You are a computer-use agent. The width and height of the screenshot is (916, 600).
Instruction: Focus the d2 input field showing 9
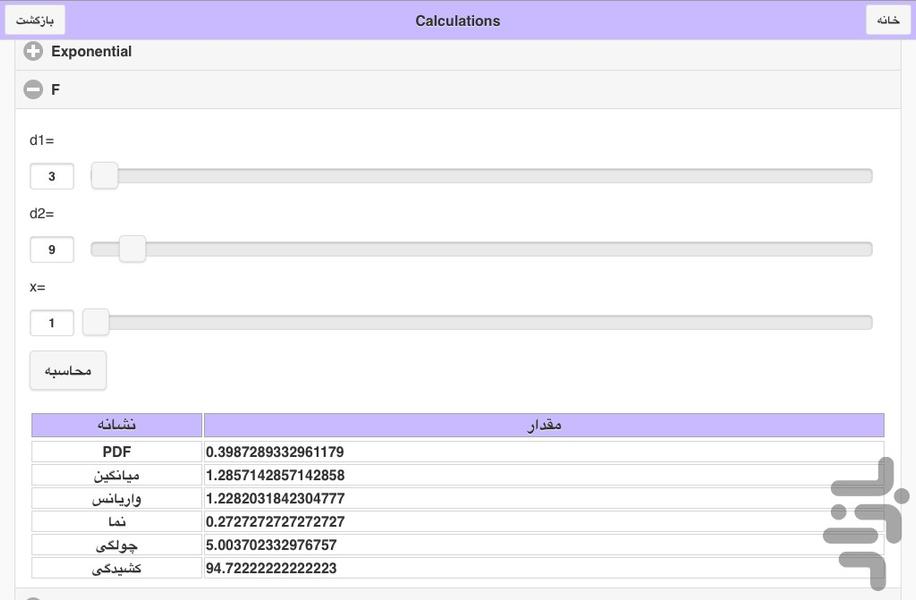[52, 250]
